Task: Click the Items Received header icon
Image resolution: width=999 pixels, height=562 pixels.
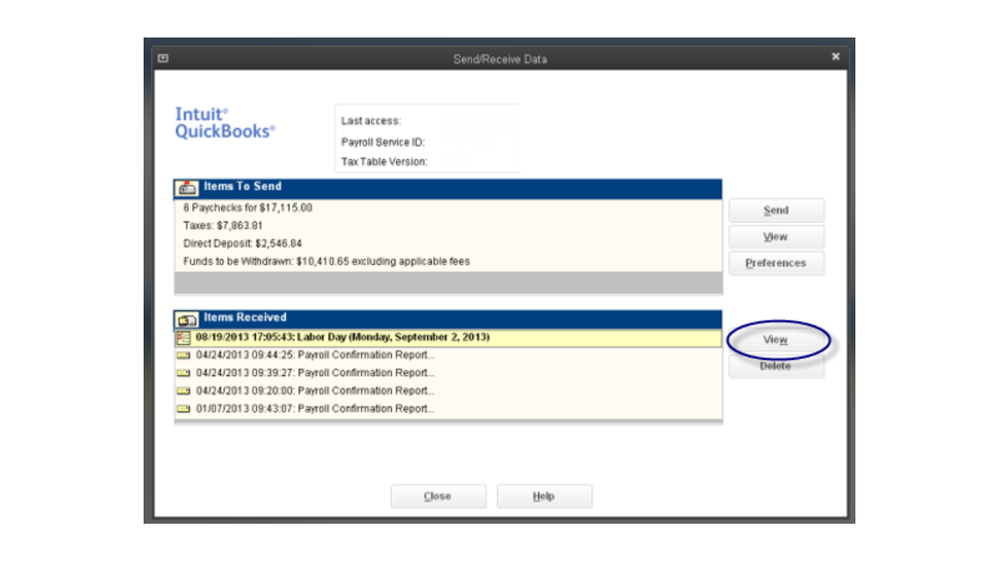Action: [187, 319]
